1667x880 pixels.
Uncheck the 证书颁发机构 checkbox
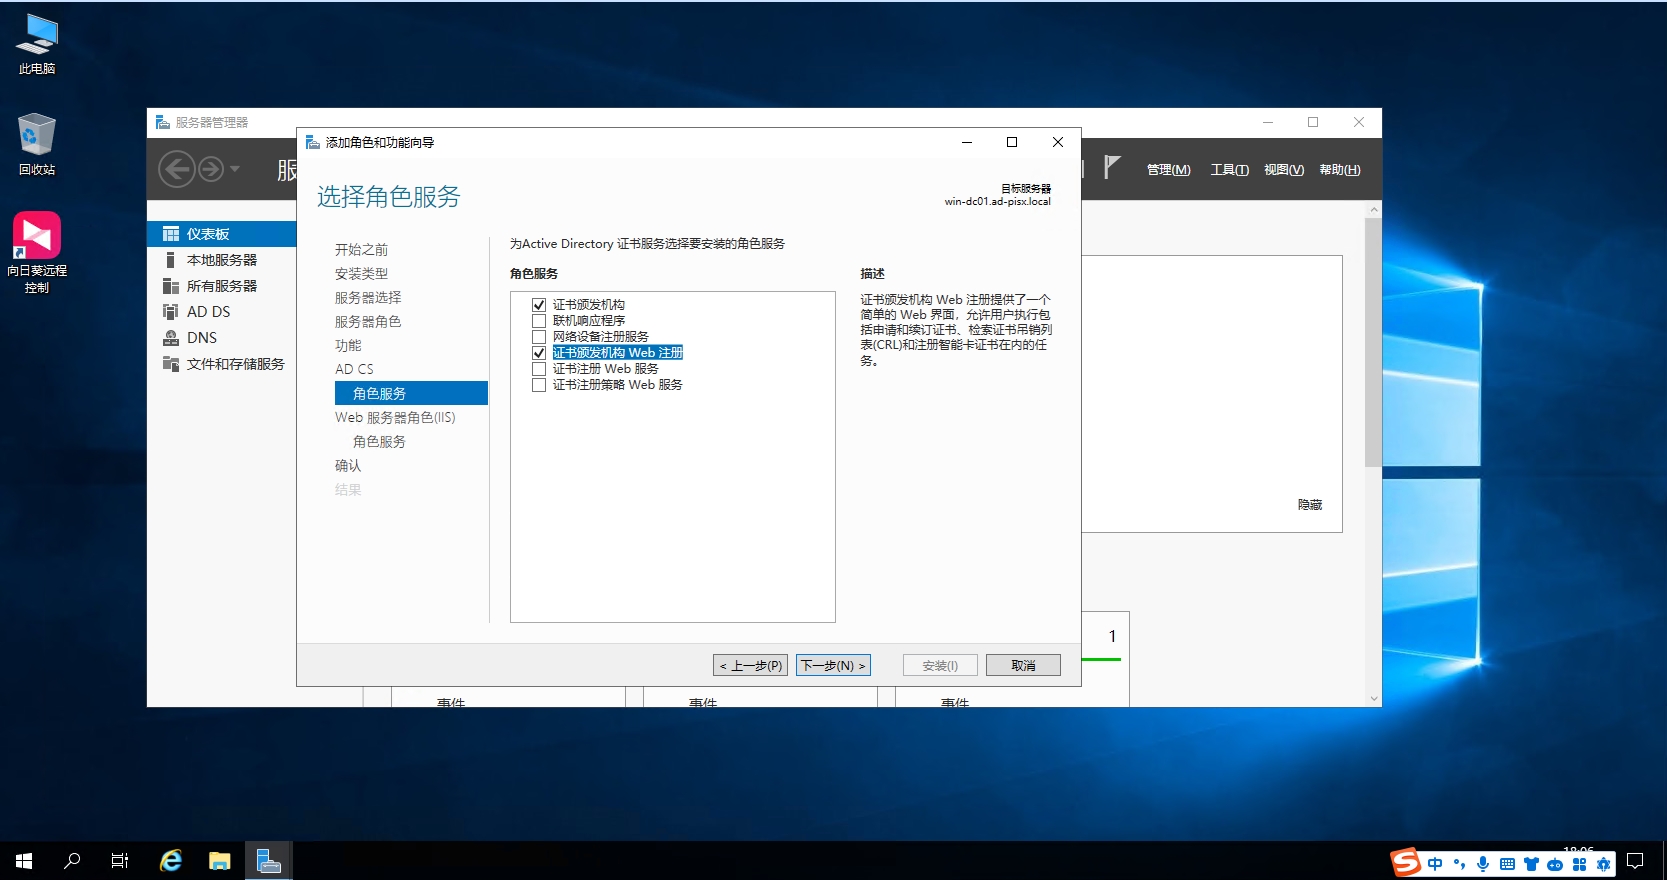coord(539,305)
